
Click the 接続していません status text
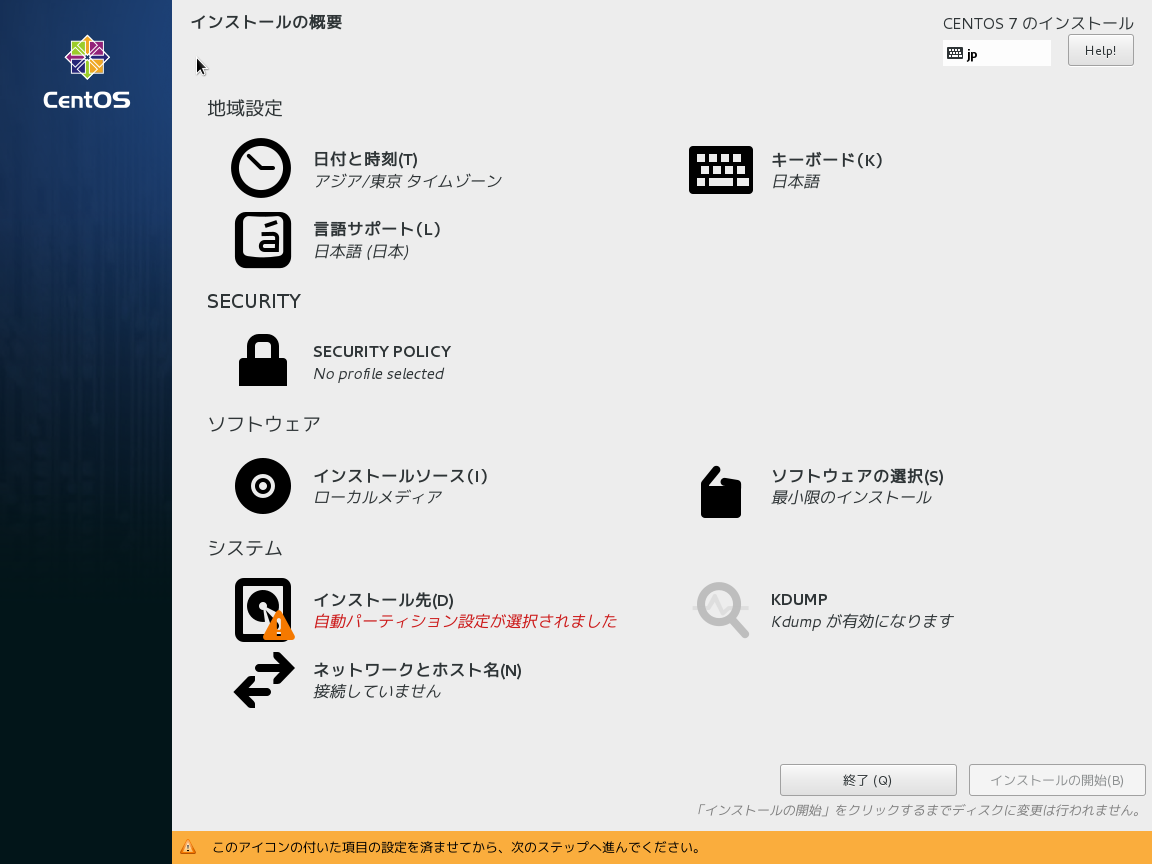[x=377, y=691]
